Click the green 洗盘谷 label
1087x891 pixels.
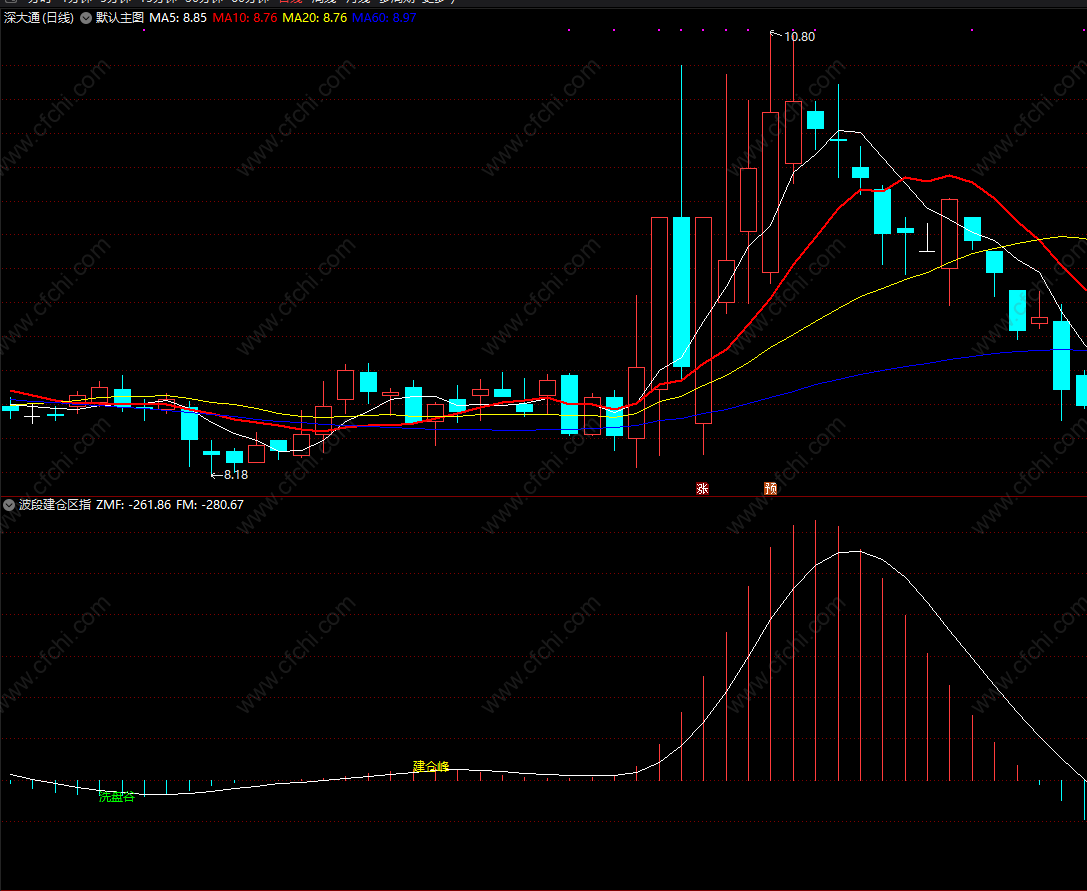pyautogui.click(x=116, y=797)
